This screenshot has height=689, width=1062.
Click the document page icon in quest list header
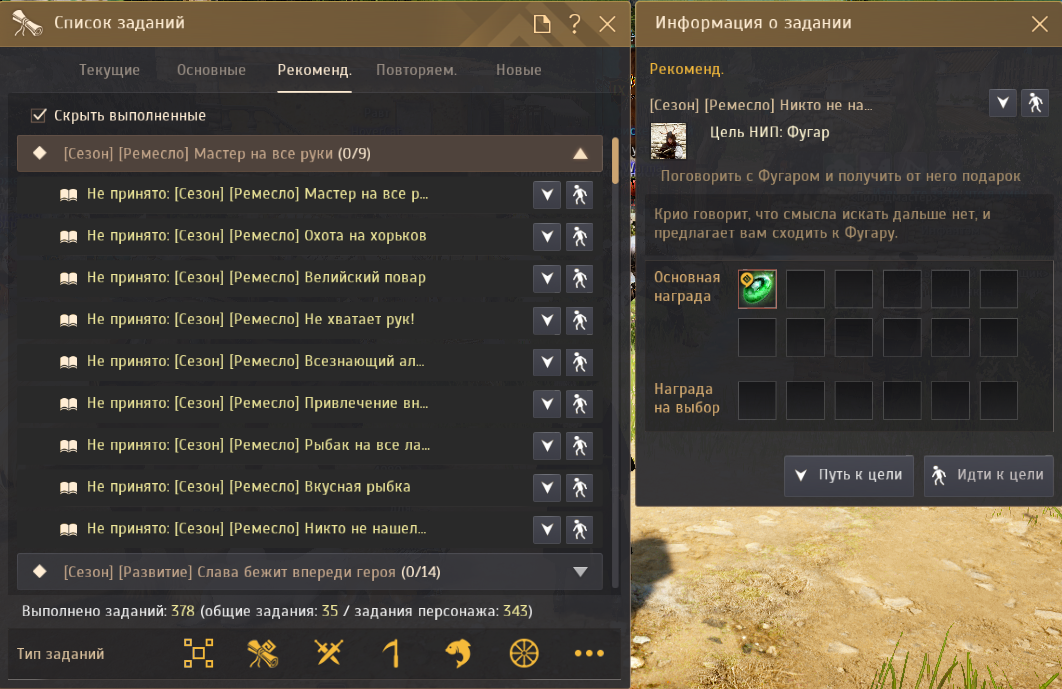pyautogui.click(x=542, y=24)
